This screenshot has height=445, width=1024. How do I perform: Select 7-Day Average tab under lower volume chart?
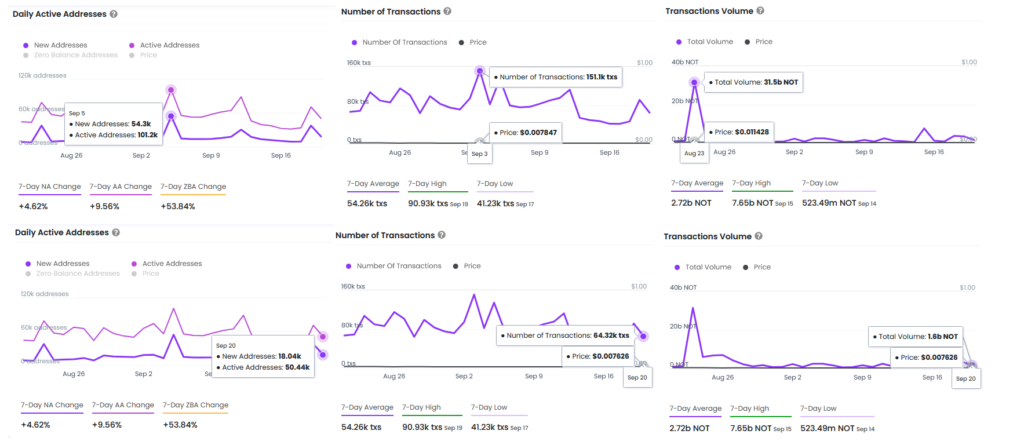coord(695,410)
